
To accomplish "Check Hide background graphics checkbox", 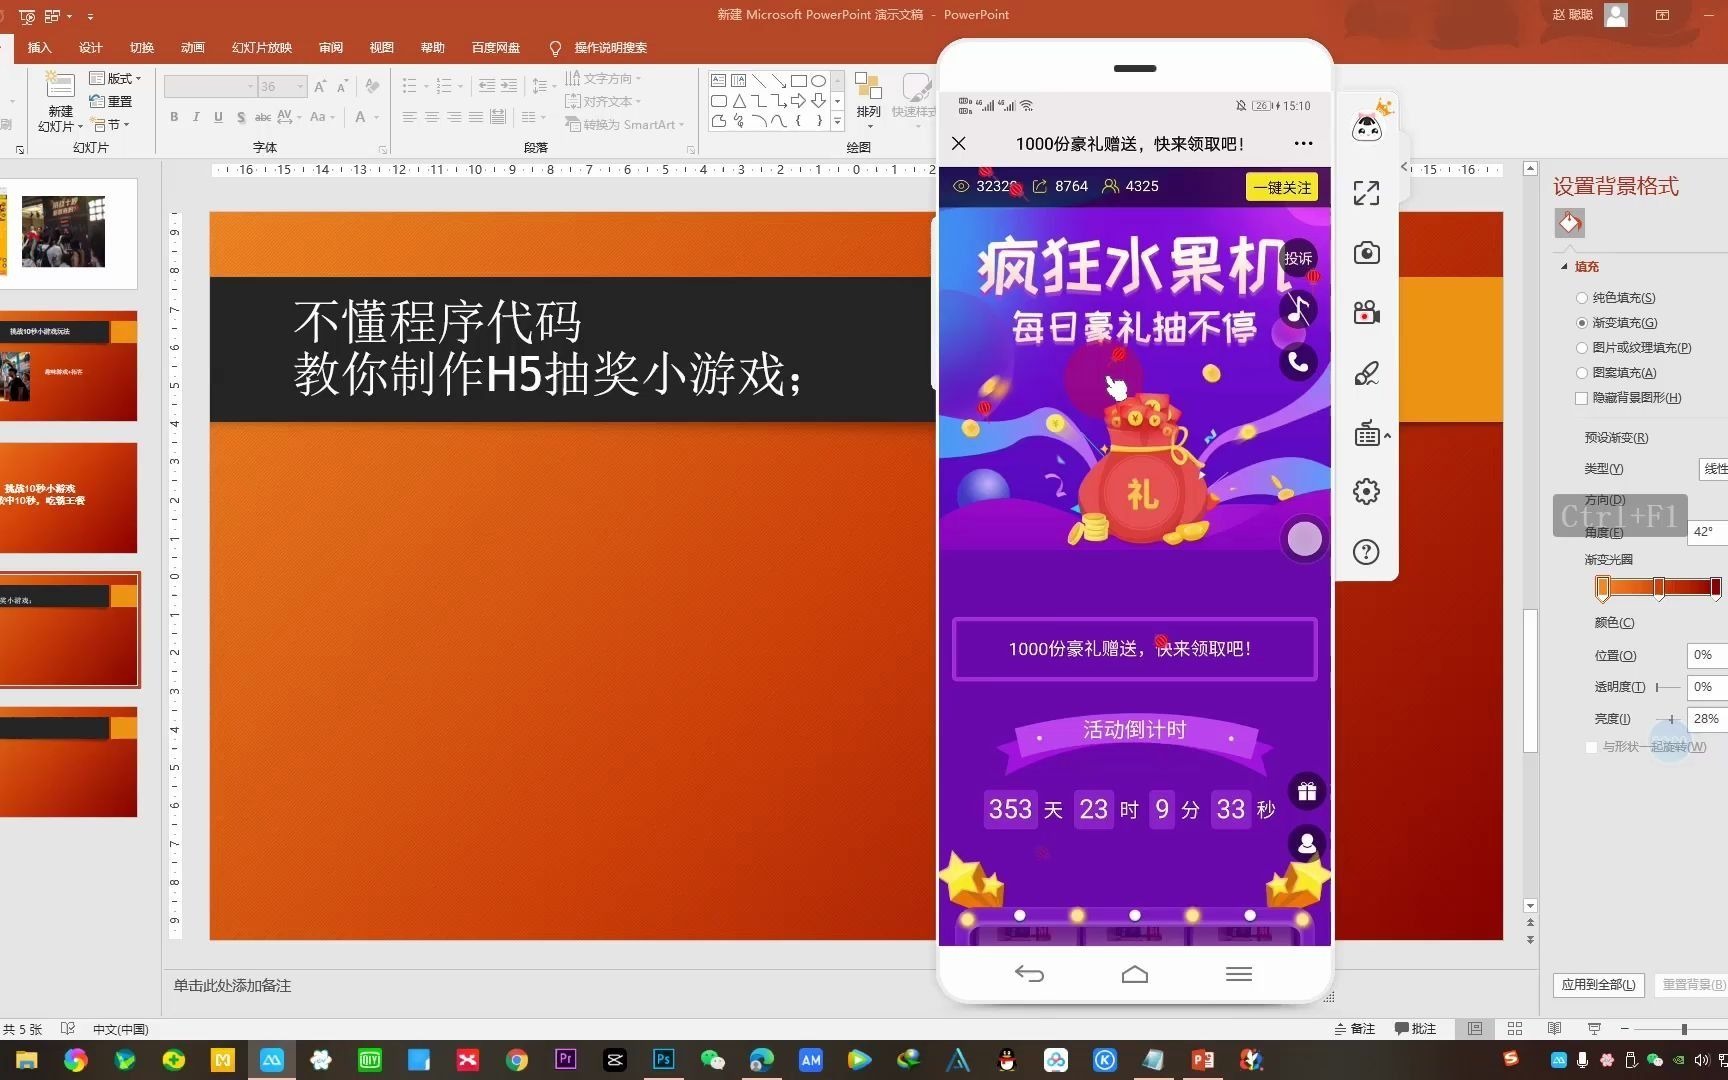I will tap(1581, 398).
